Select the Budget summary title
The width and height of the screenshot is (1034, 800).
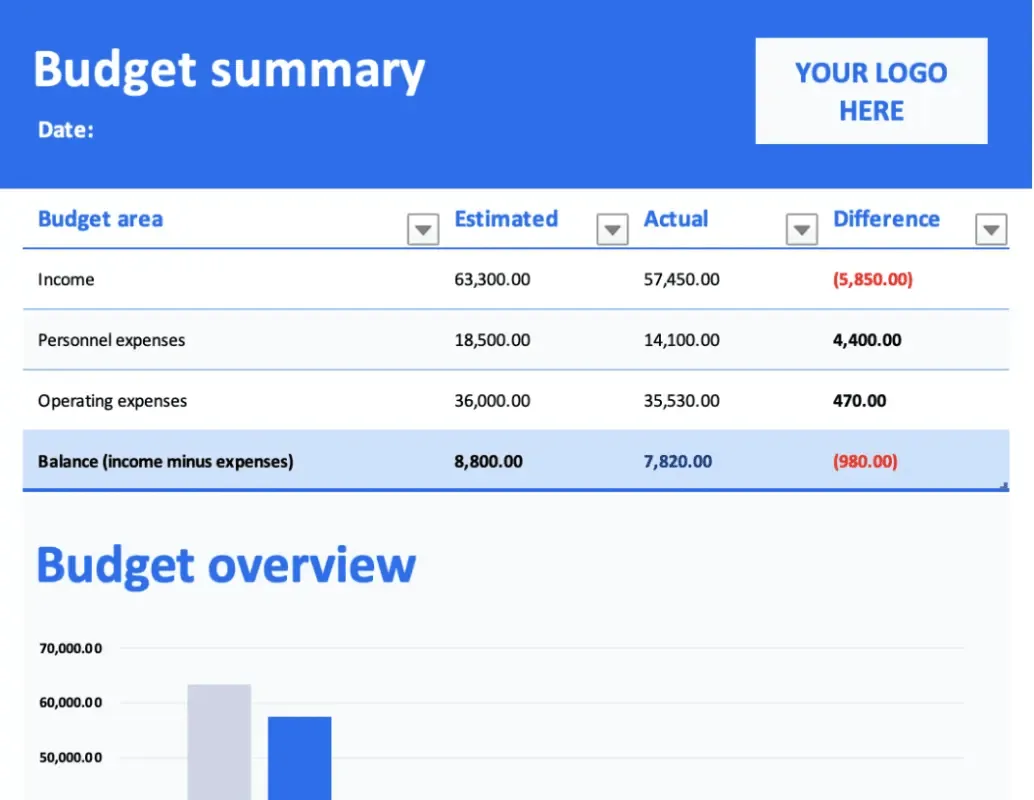click(x=229, y=71)
